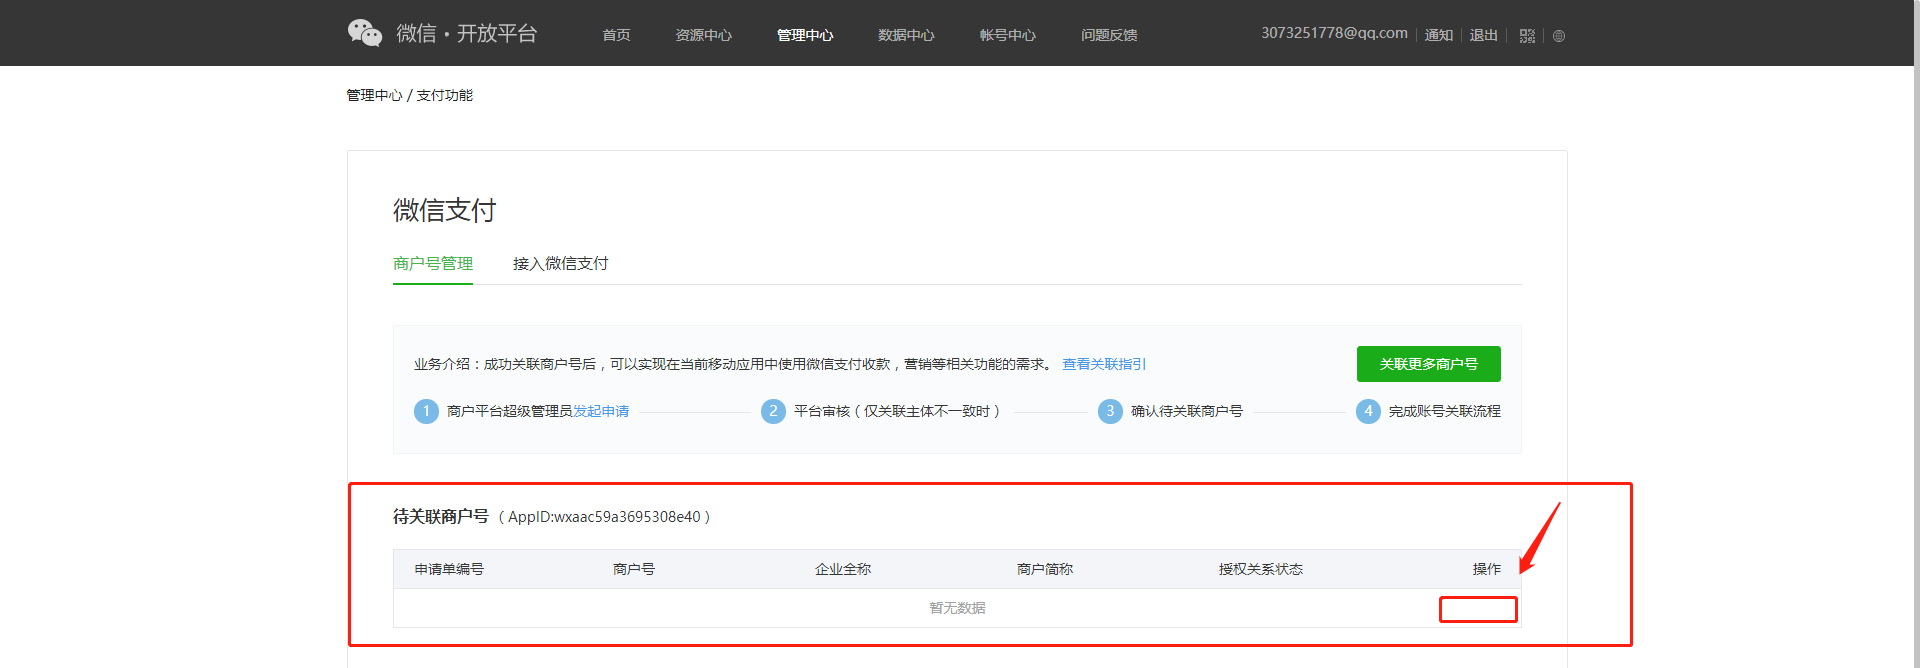Open 帐号中心 navigation item
The image size is (1920, 668).
1008,35
